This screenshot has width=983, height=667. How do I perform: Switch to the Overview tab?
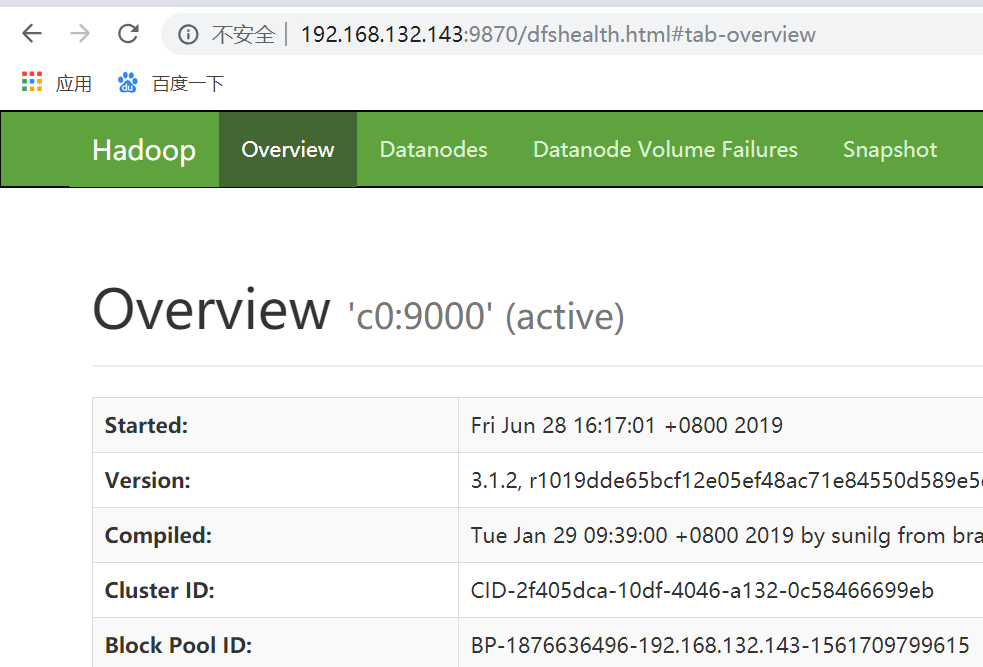(288, 149)
